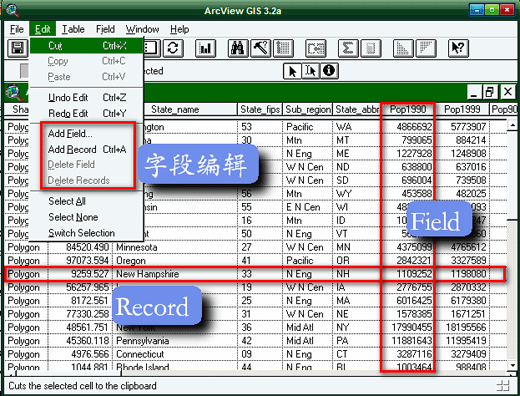Choose Switch Selection in the Edit menu

tap(87, 233)
